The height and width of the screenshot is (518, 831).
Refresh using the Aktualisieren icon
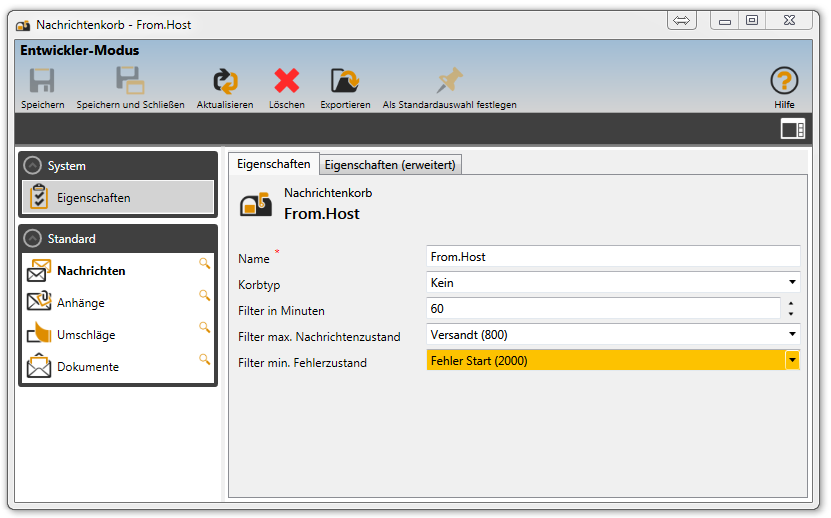tap(225, 82)
